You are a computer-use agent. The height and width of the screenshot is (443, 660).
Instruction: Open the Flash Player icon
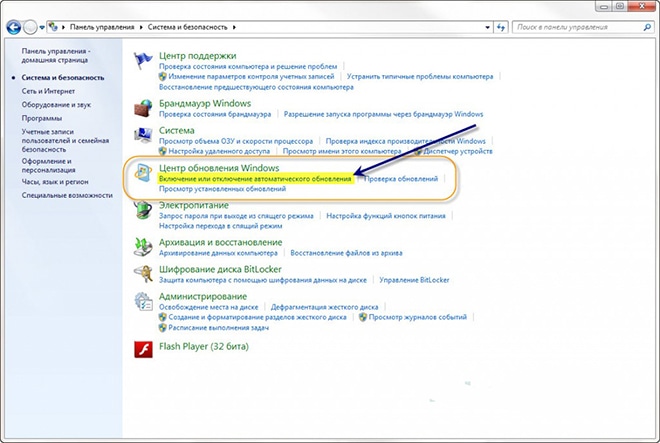144,350
